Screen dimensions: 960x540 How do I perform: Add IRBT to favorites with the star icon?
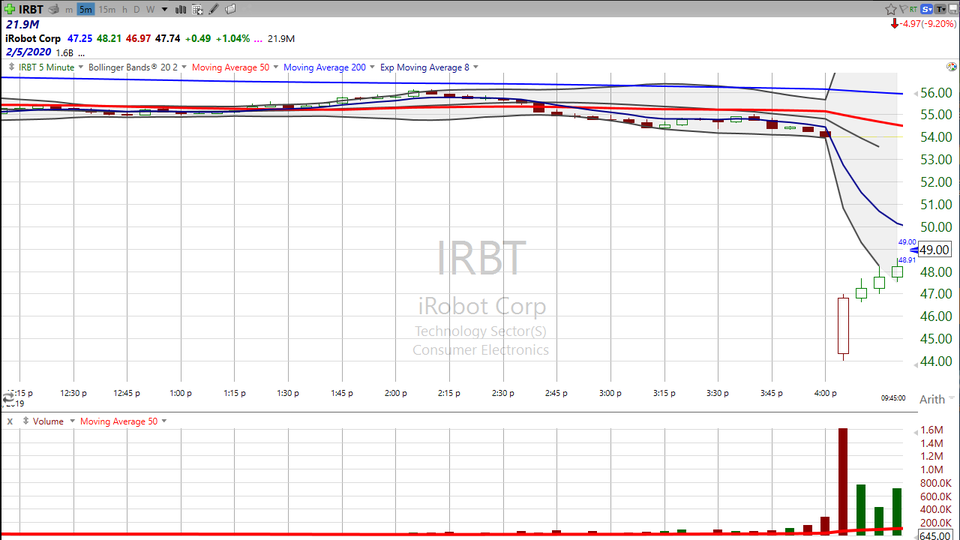point(891,9)
